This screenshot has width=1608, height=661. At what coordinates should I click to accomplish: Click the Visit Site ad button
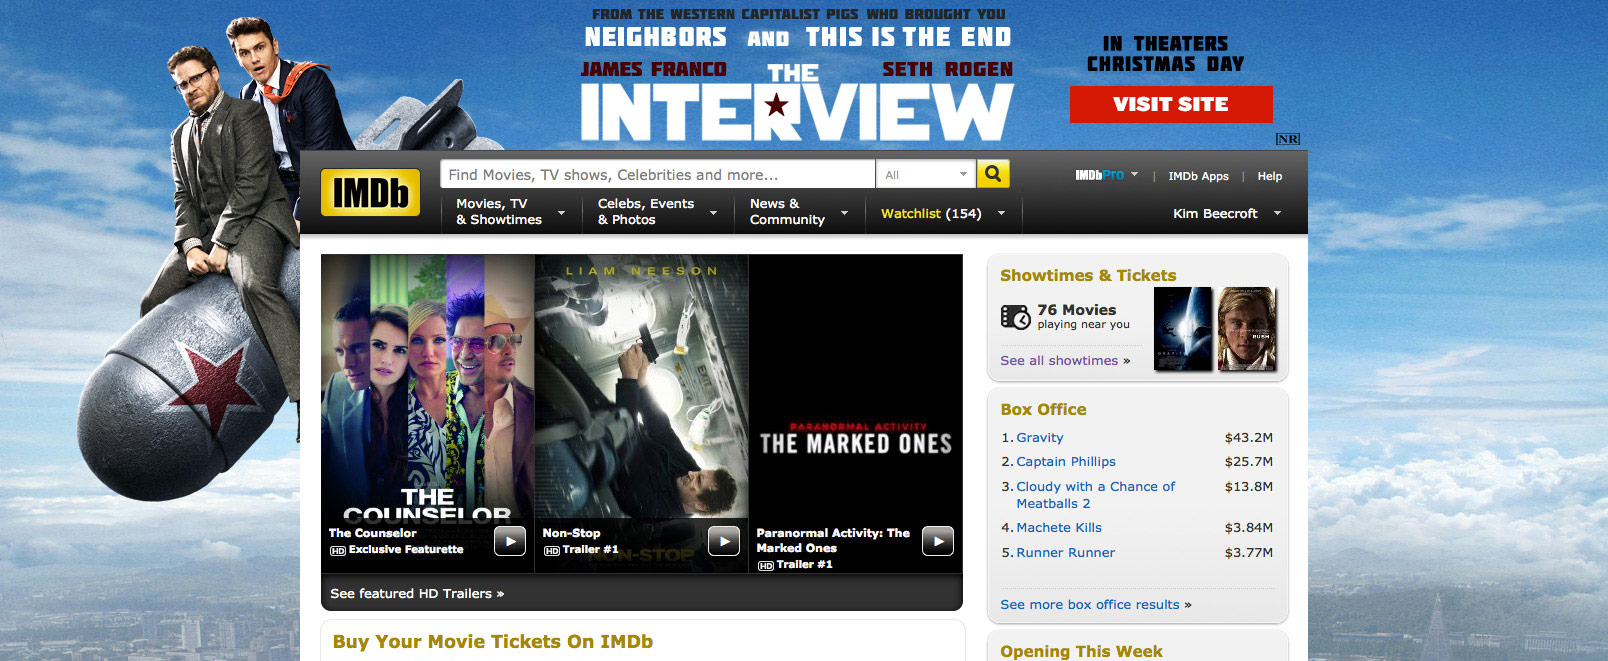click(x=1171, y=104)
